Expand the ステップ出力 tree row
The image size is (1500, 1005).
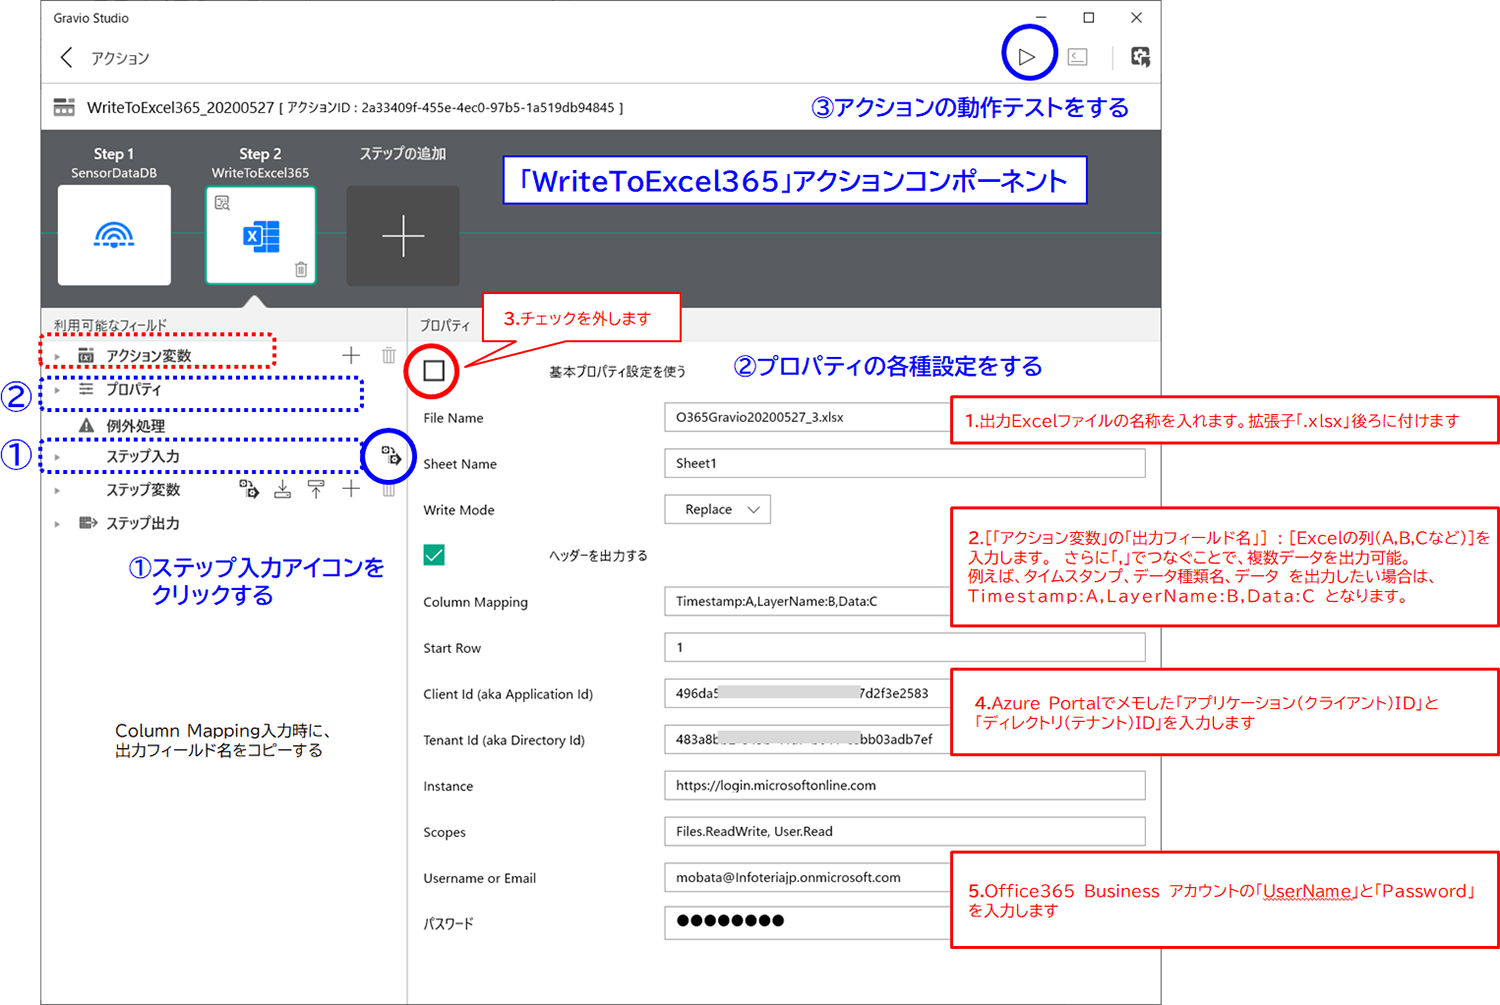[57, 524]
